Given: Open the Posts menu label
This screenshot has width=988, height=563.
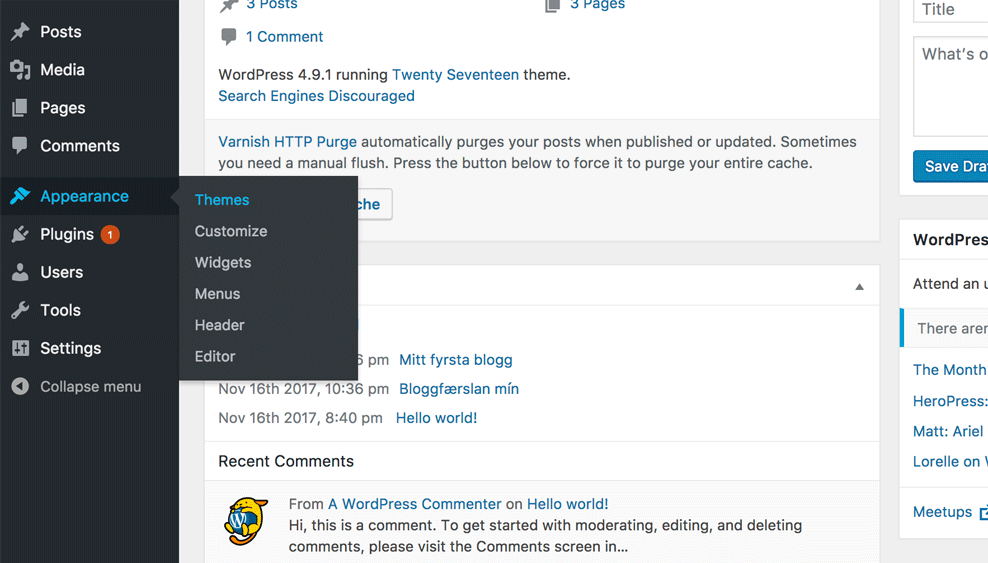Looking at the screenshot, I should coord(60,31).
